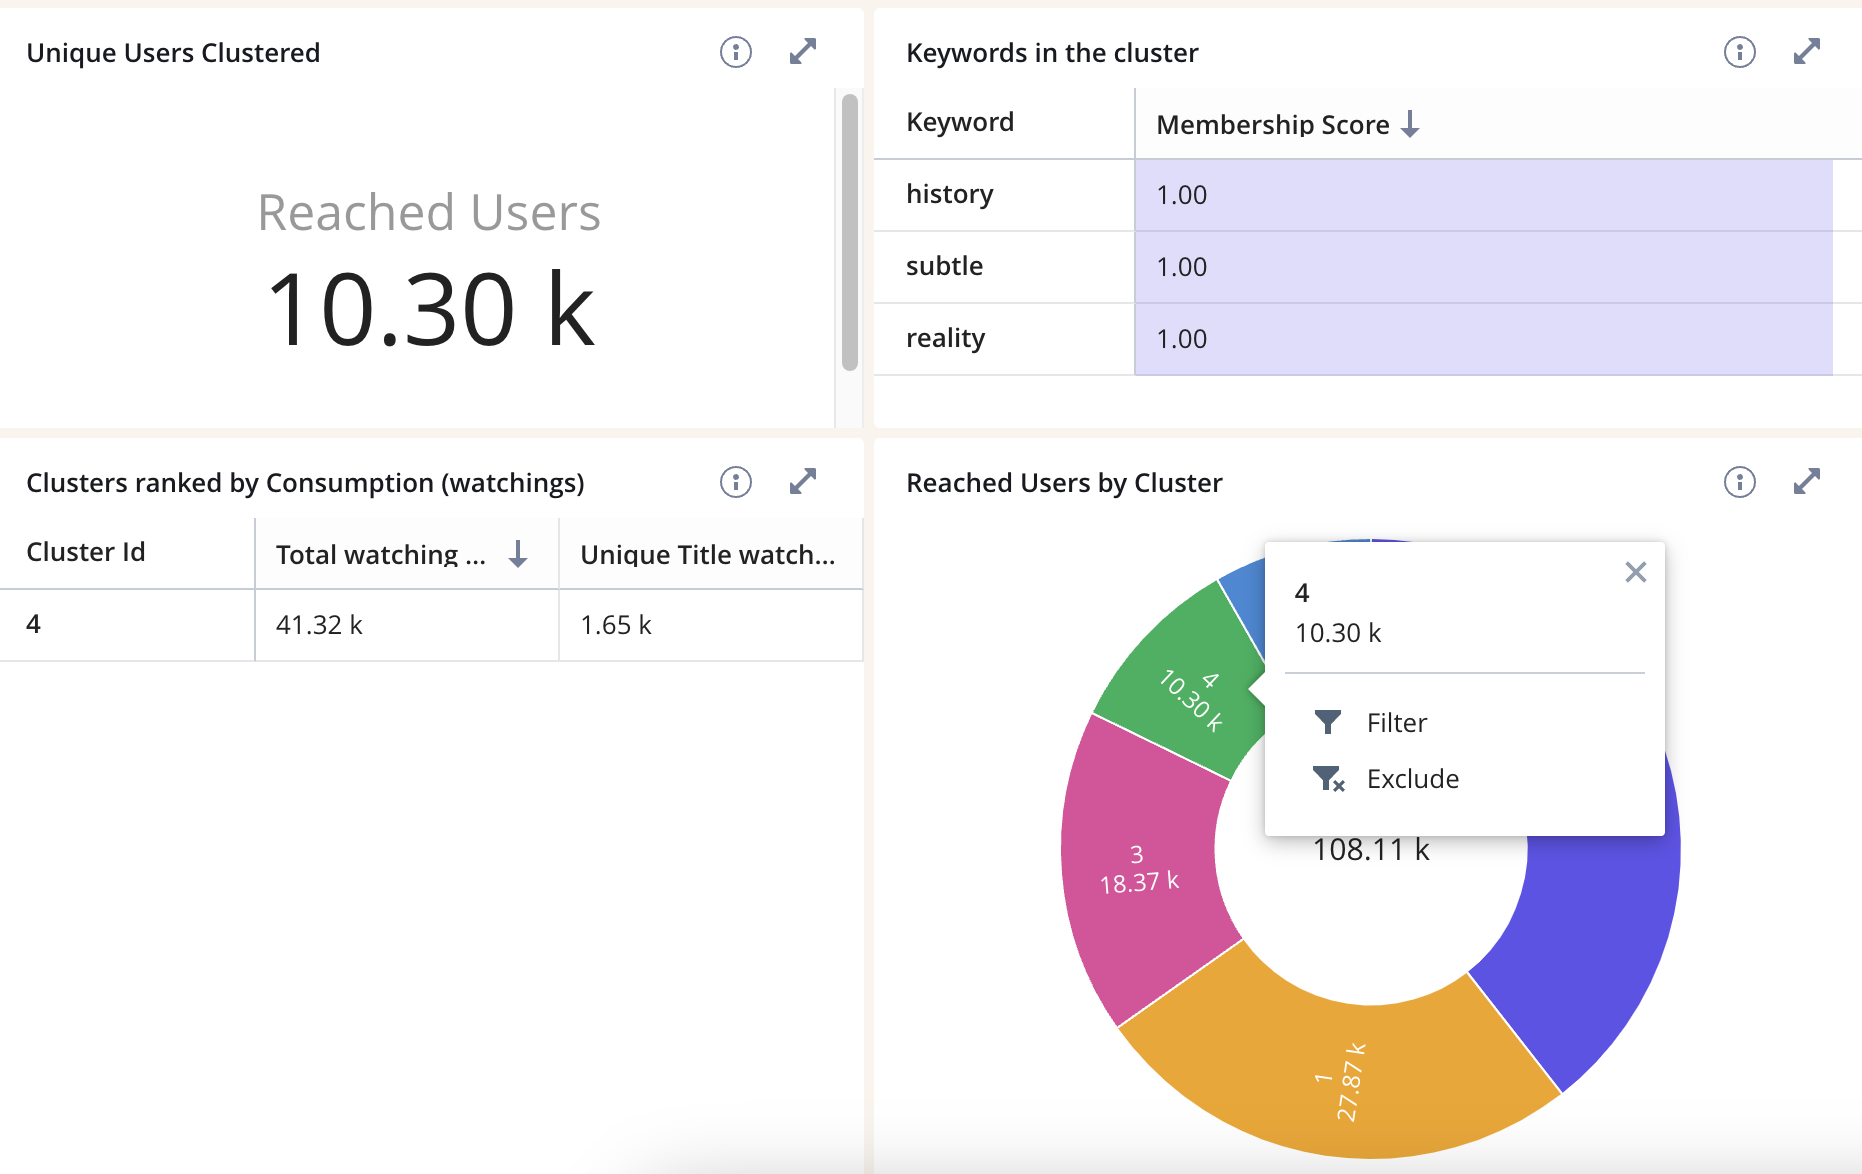Click the 10.30 k Reached Users value
Viewport: 1862px width, 1174px height.
tap(430, 310)
